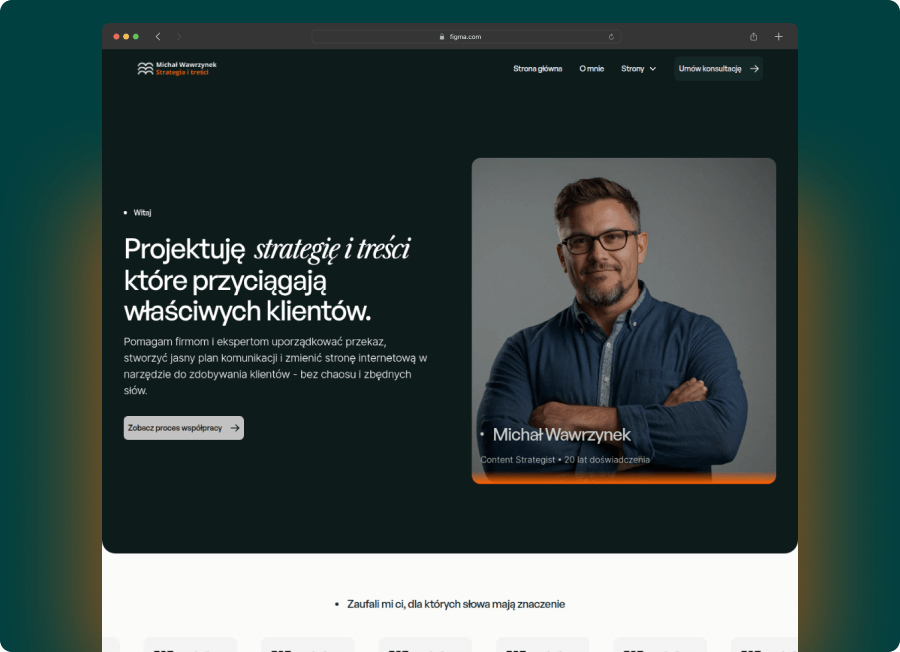Click the lock icon in address bar

pos(441,37)
